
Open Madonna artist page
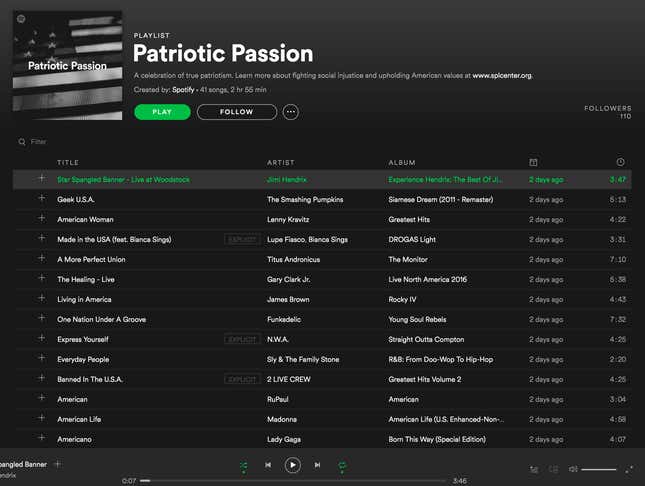click(x=282, y=419)
